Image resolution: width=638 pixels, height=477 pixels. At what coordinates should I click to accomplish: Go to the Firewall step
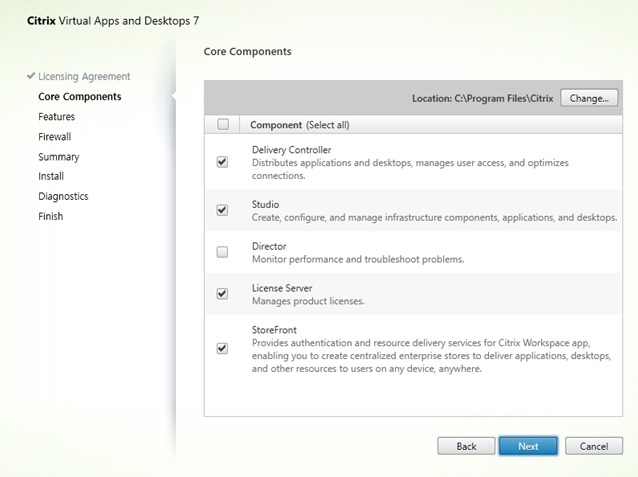tap(55, 136)
